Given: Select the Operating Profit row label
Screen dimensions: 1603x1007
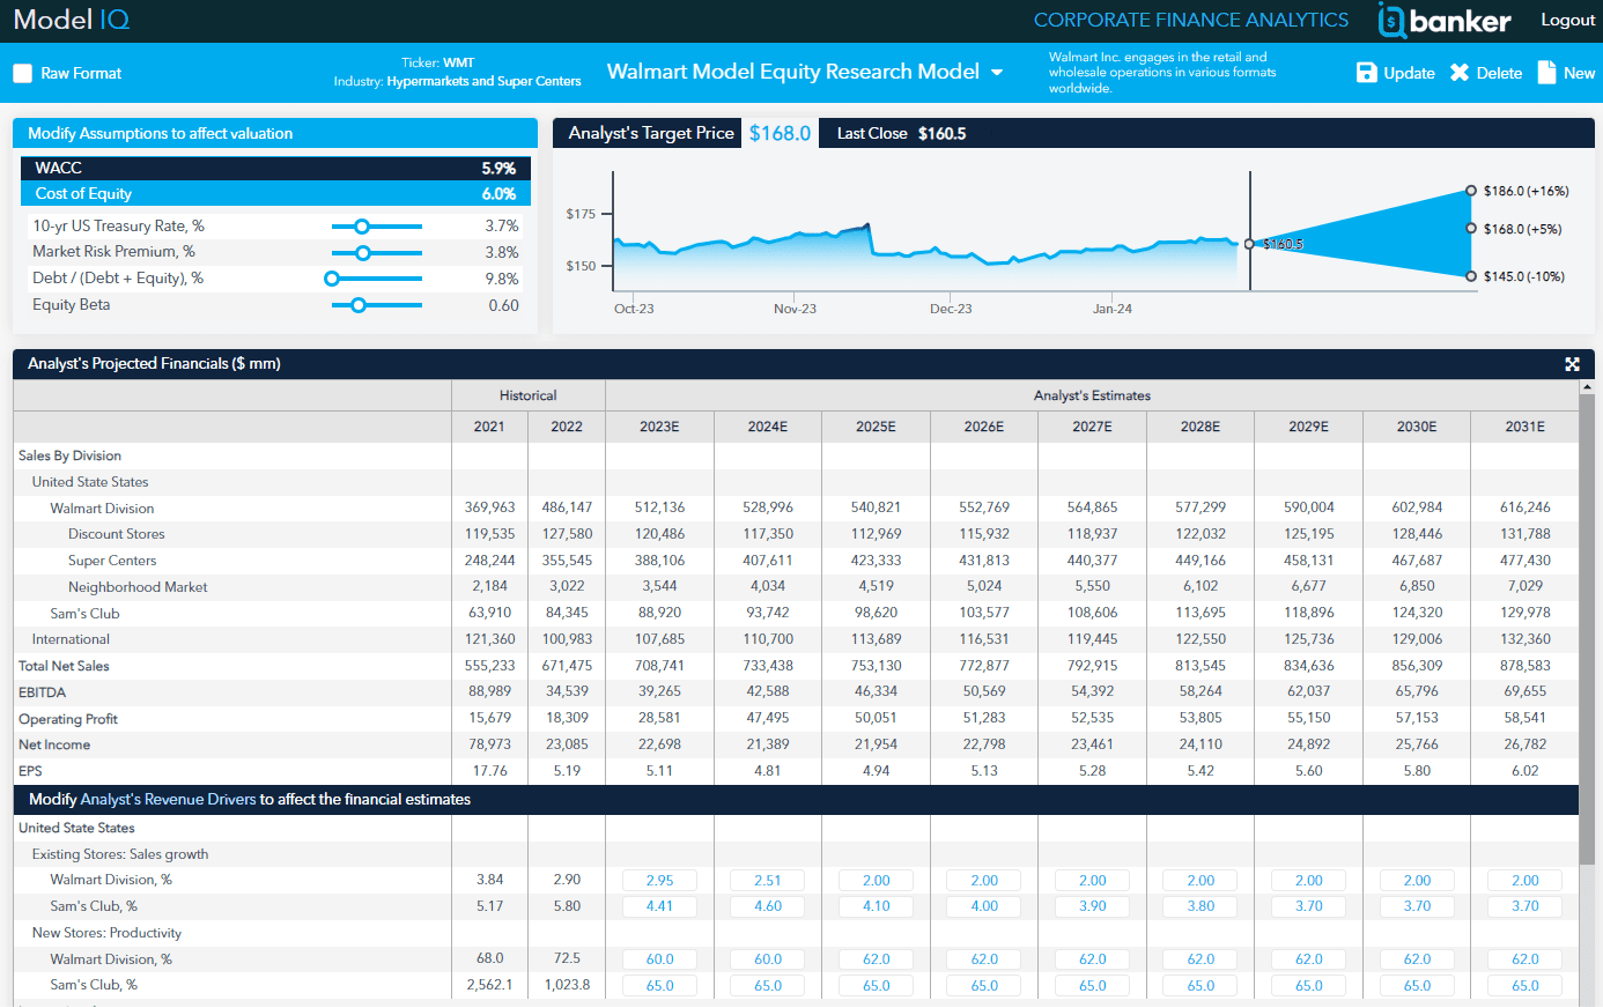Looking at the screenshot, I should coord(68,719).
